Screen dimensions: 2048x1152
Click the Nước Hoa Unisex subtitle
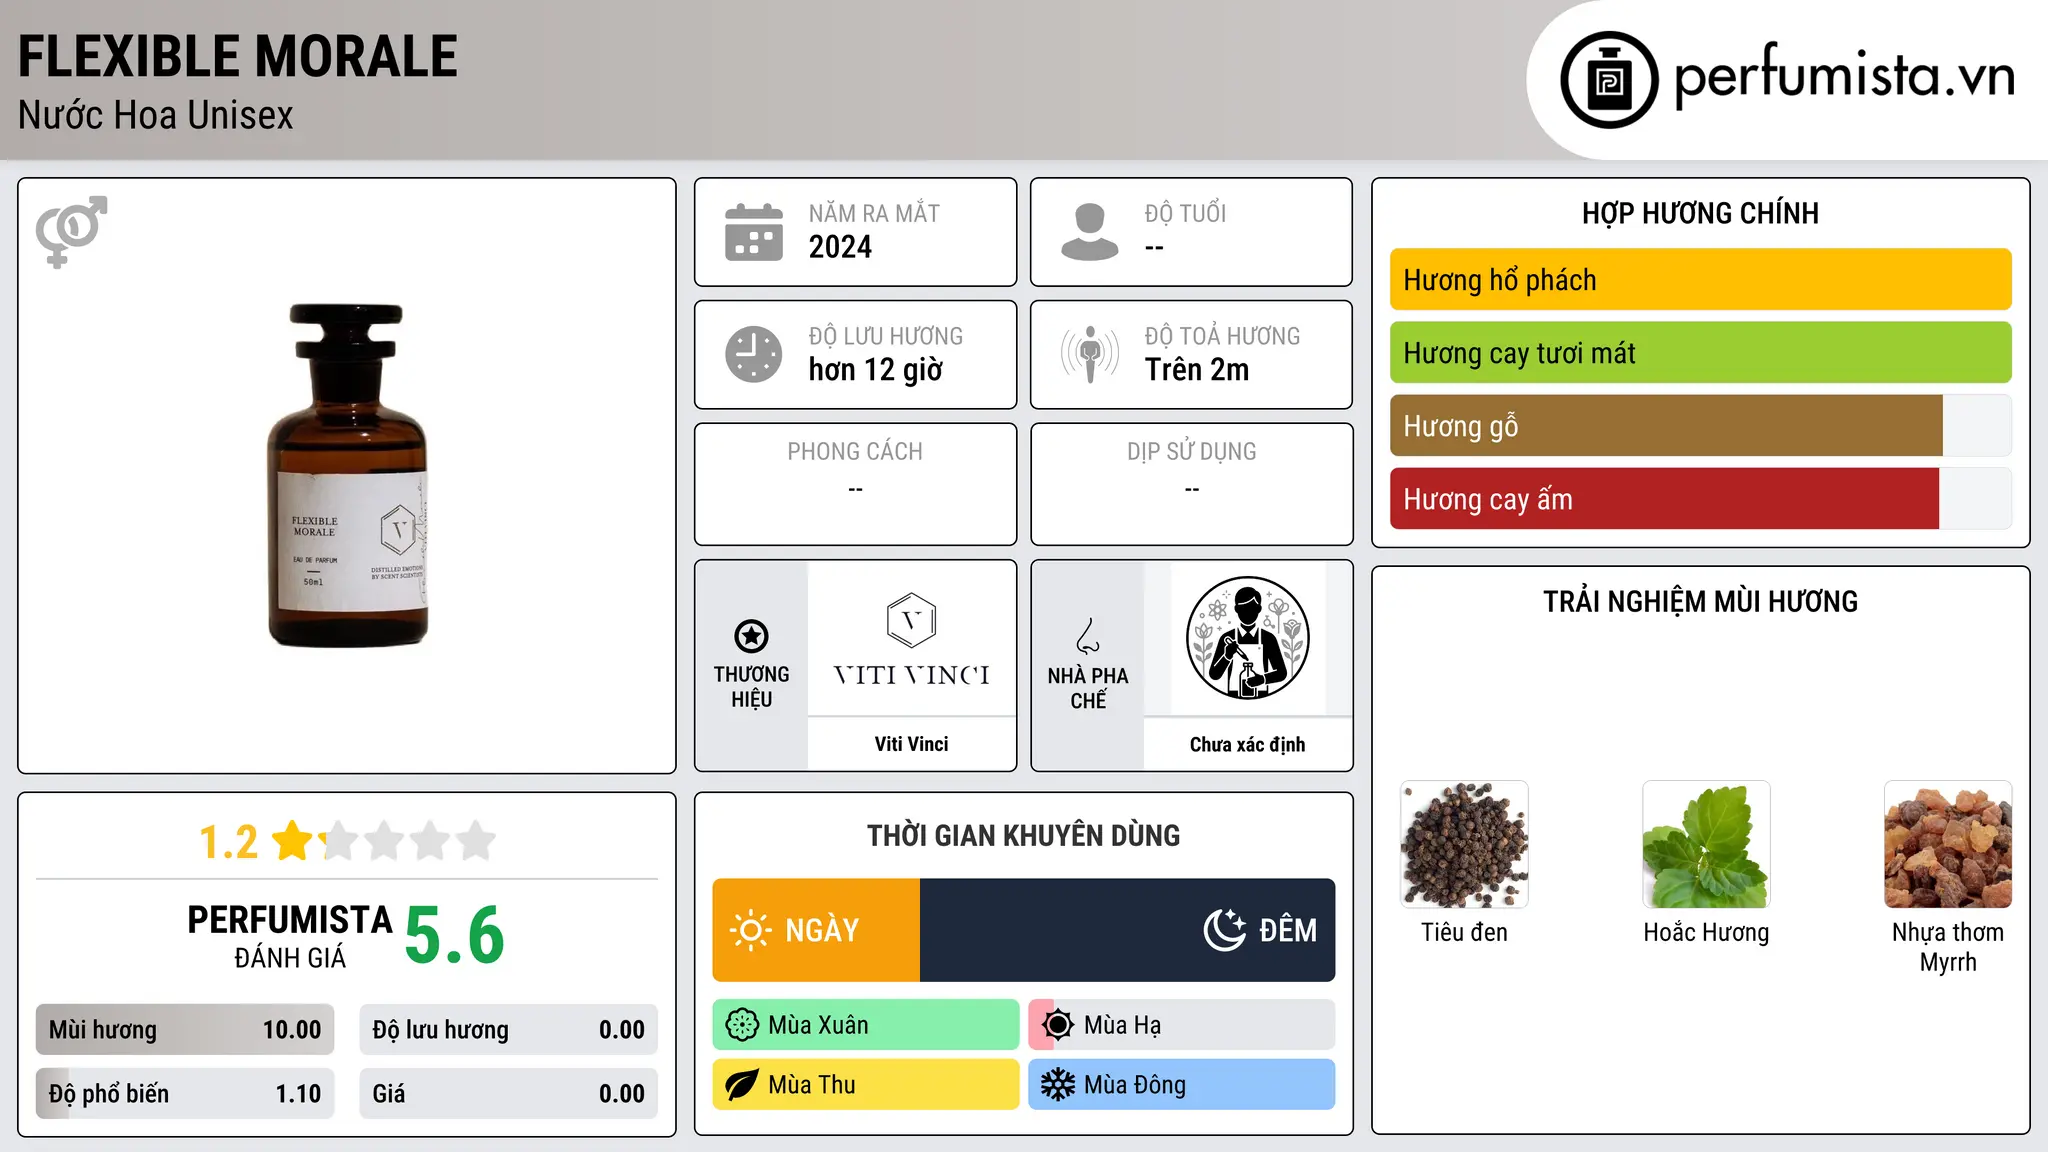(x=156, y=116)
